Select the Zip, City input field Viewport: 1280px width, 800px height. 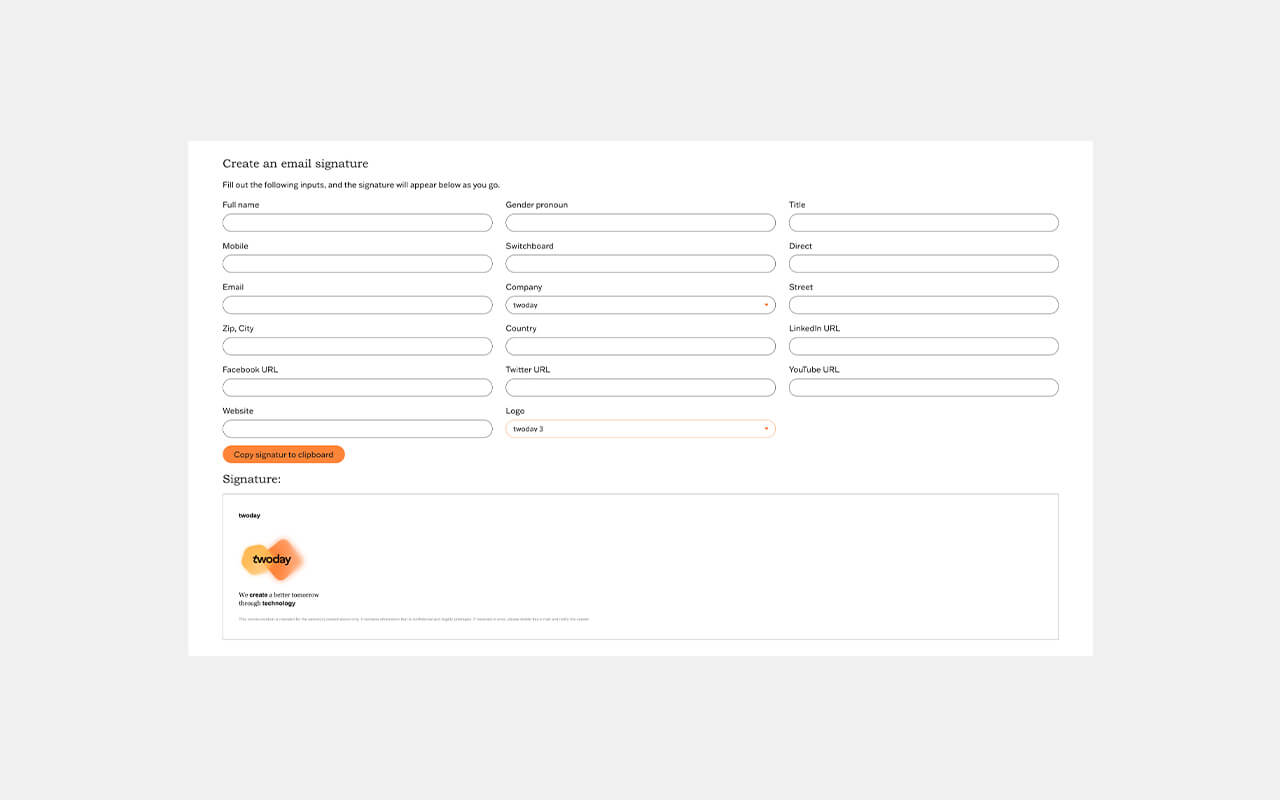click(x=357, y=345)
